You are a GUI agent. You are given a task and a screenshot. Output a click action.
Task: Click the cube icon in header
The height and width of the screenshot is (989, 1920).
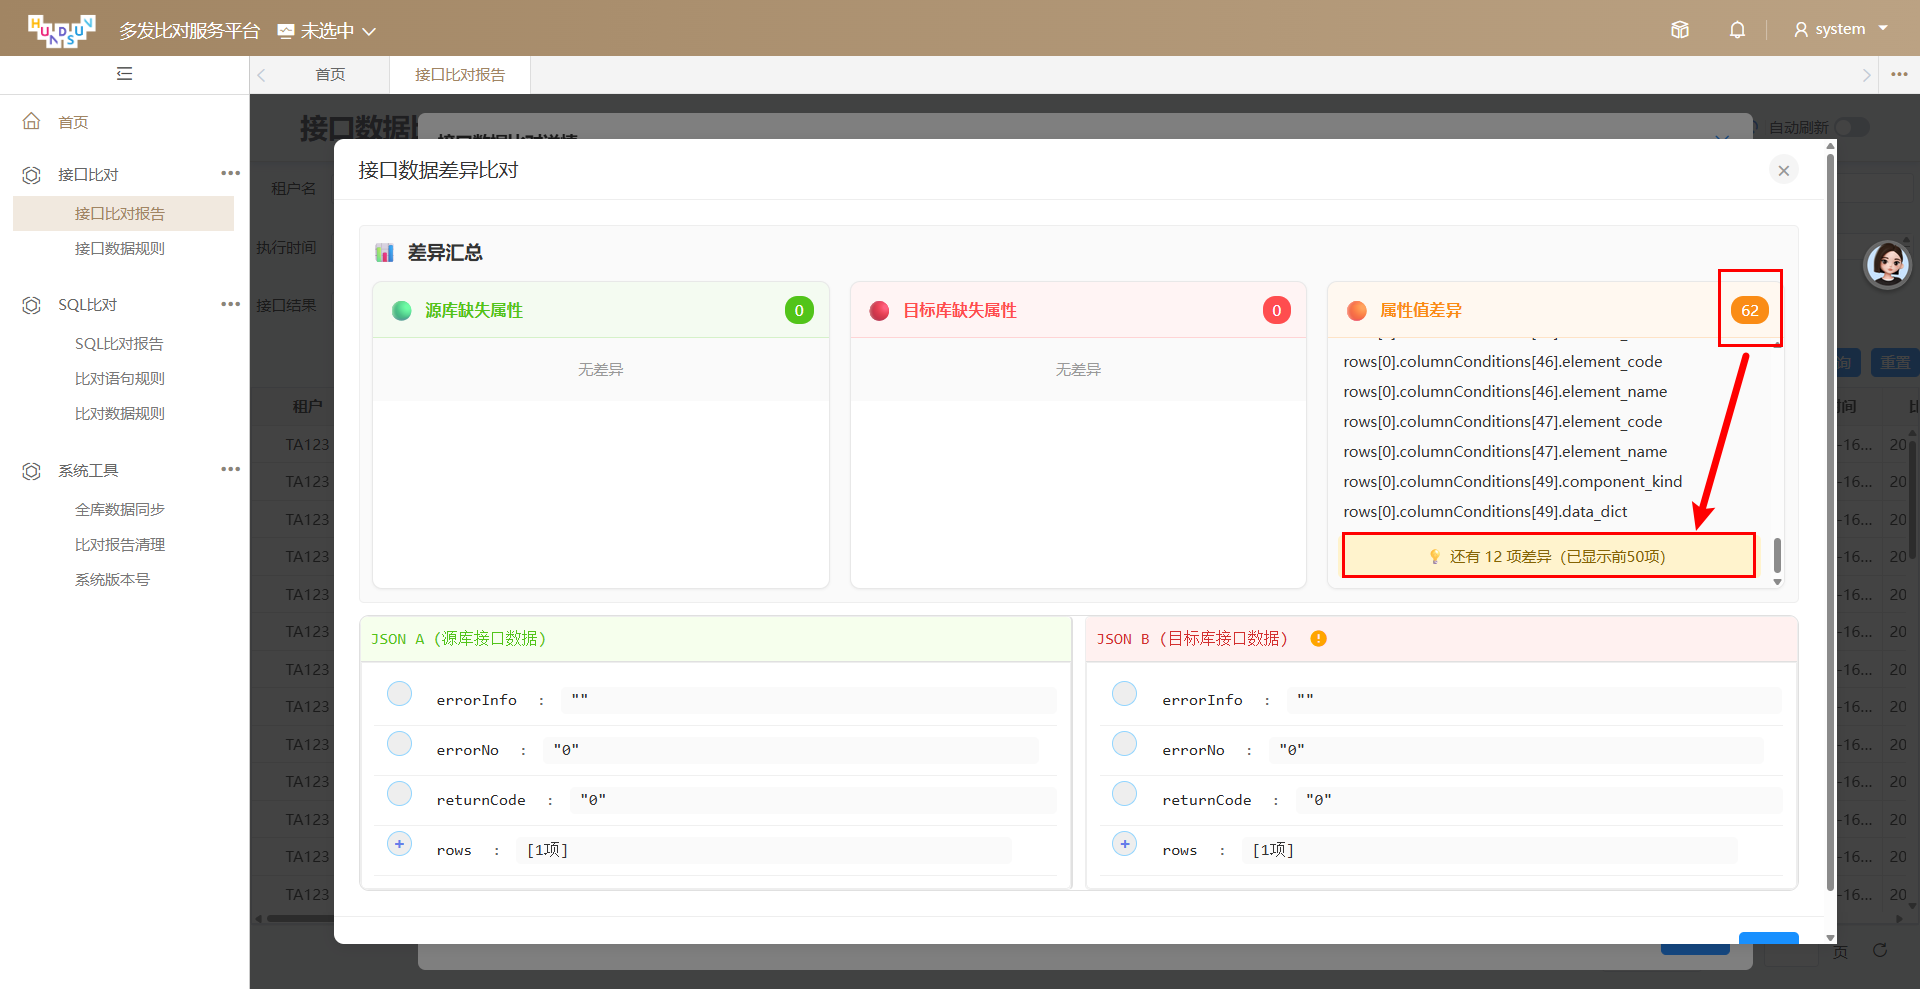point(1680,30)
